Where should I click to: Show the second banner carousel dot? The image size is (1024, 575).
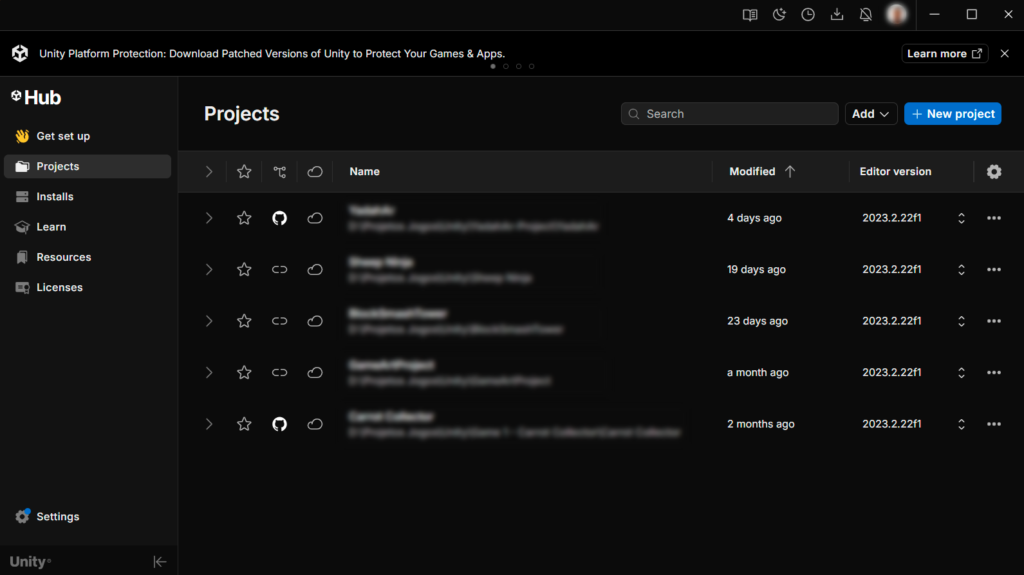[x=505, y=66]
